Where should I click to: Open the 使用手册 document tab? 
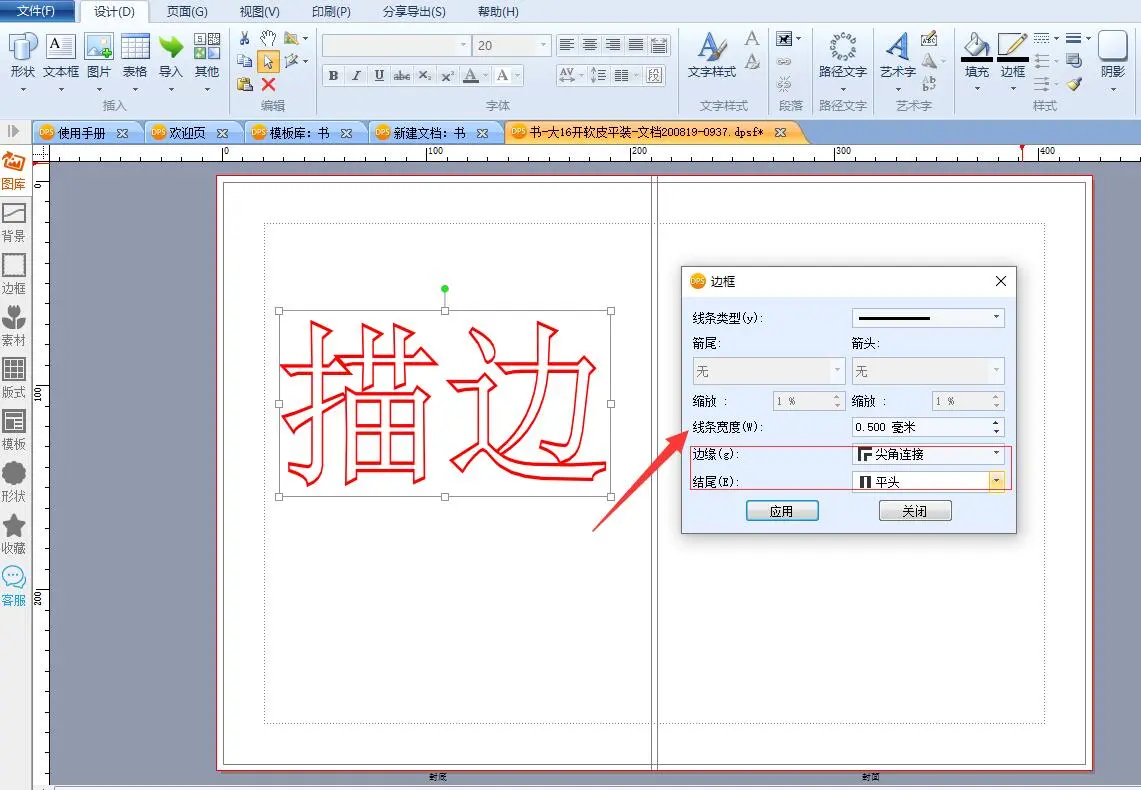click(x=82, y=133)
